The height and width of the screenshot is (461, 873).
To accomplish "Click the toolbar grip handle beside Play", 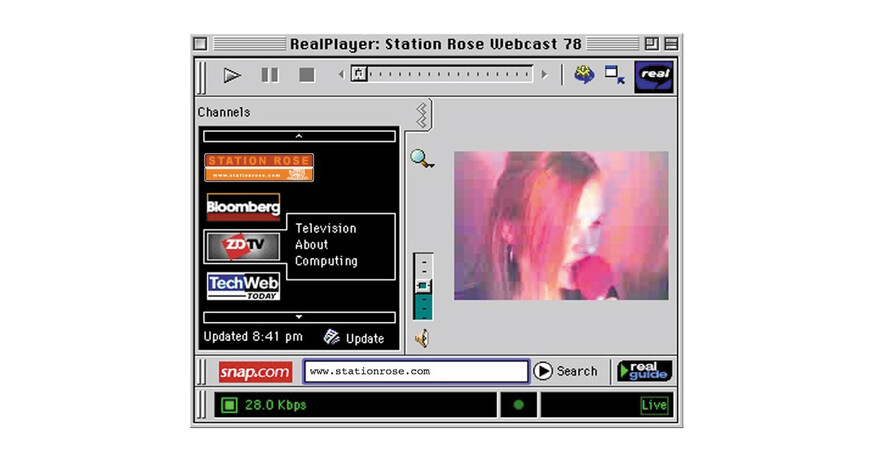I will (202, 77).
